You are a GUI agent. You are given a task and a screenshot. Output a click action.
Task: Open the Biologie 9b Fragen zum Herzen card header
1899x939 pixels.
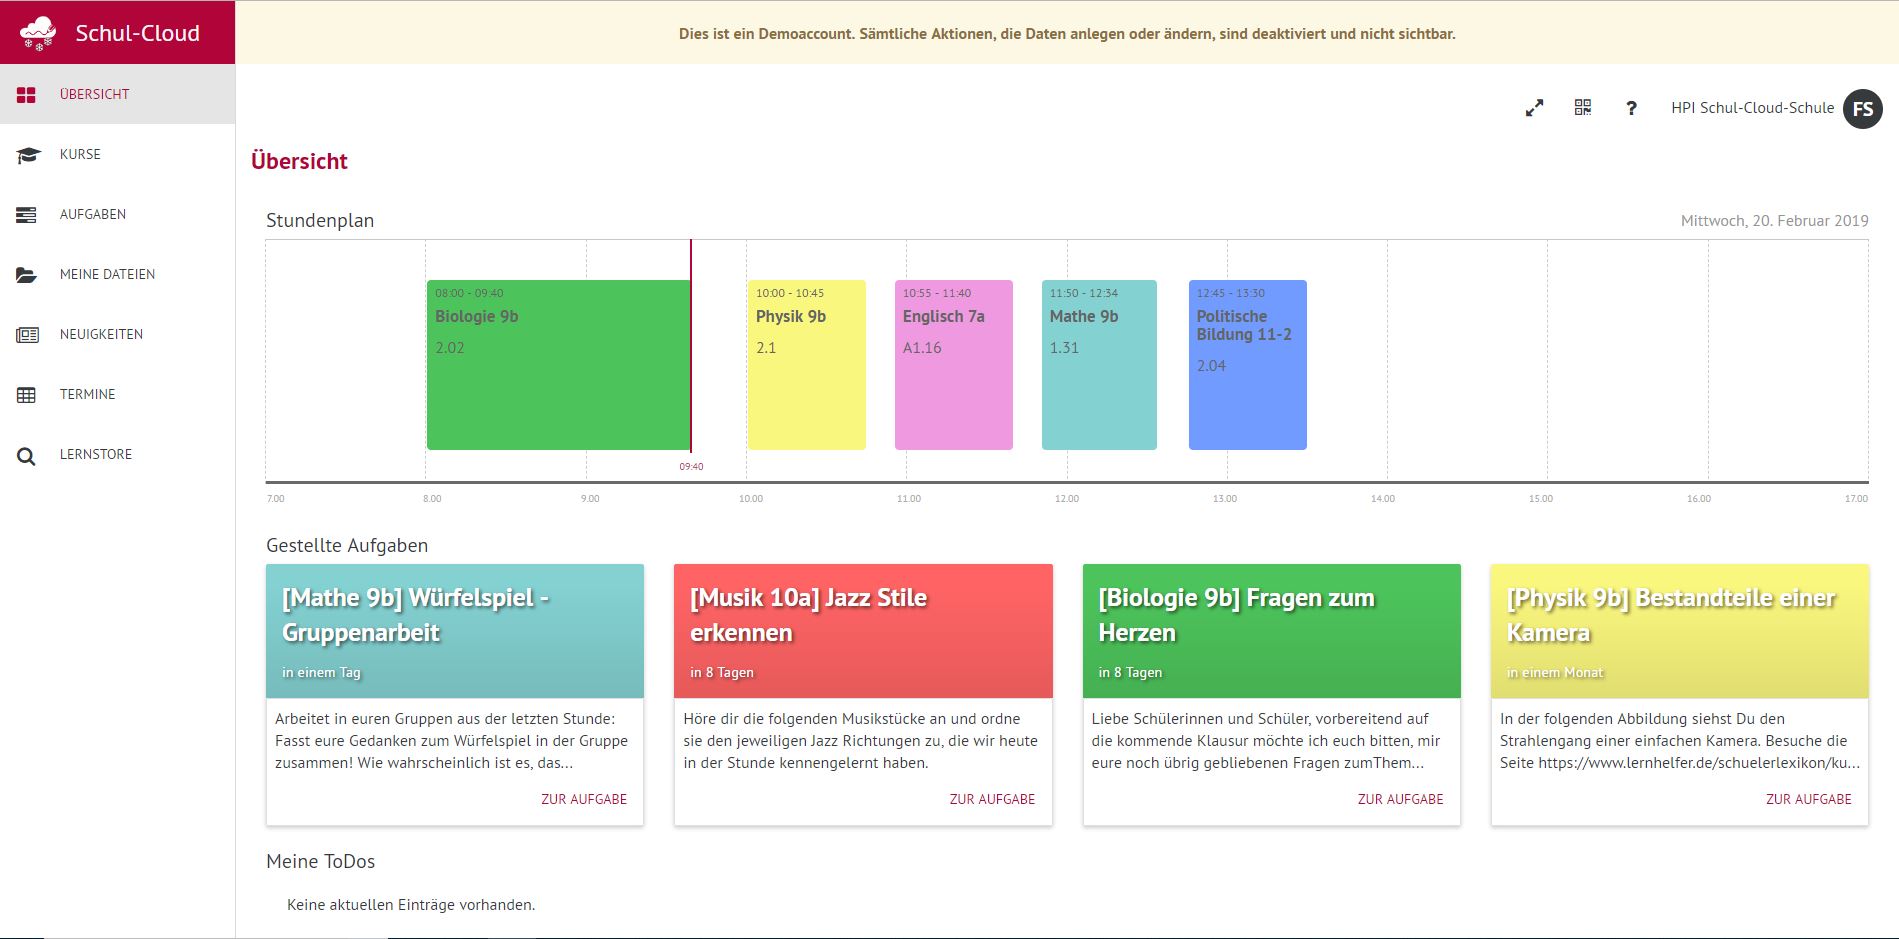point(1271,630)
